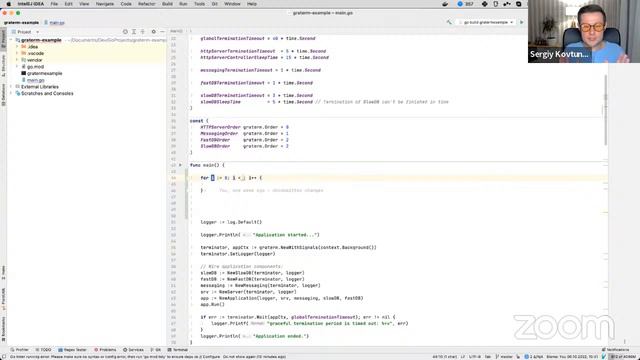Image resolution: width=640 pixels, height=360 pixels.
Task: Expand Scratches and Consoles
Action: point(11,93)
